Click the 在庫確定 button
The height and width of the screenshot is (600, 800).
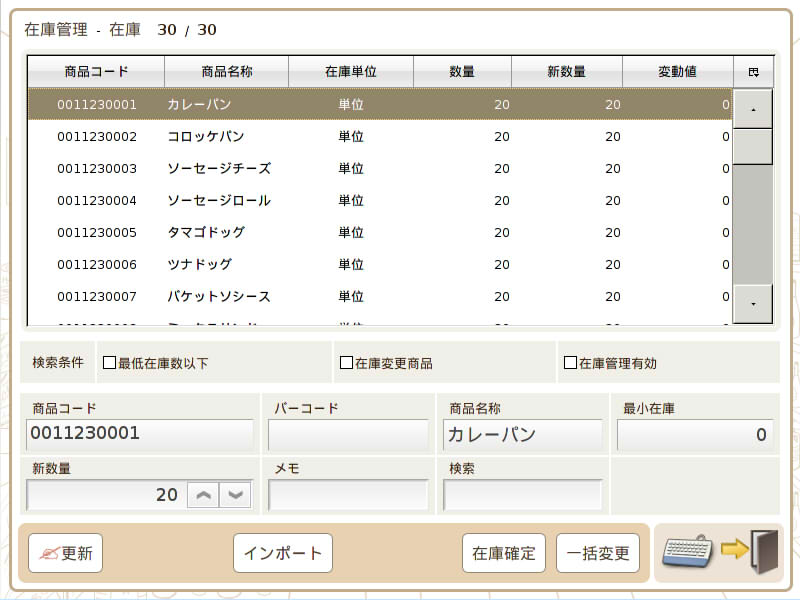click(504, 553)
